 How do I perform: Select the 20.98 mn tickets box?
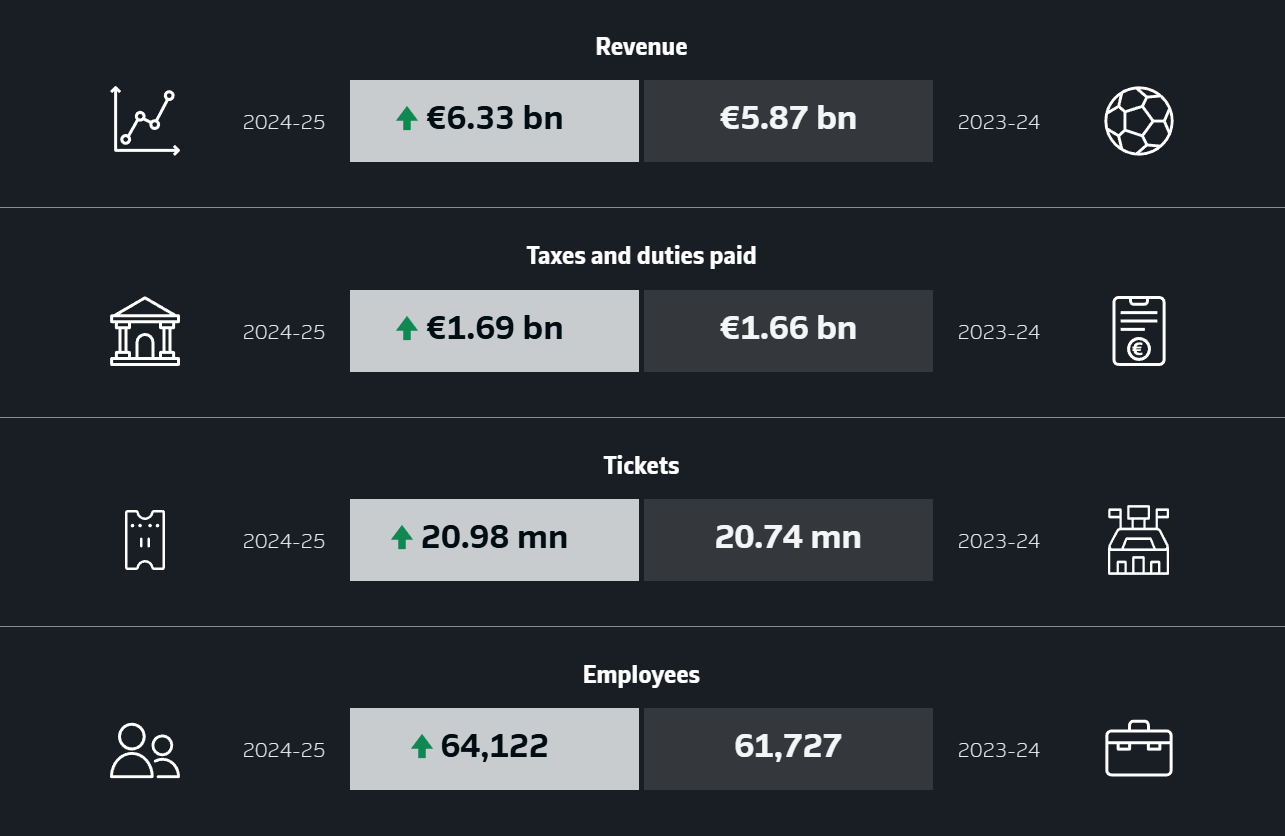(494, 540)
